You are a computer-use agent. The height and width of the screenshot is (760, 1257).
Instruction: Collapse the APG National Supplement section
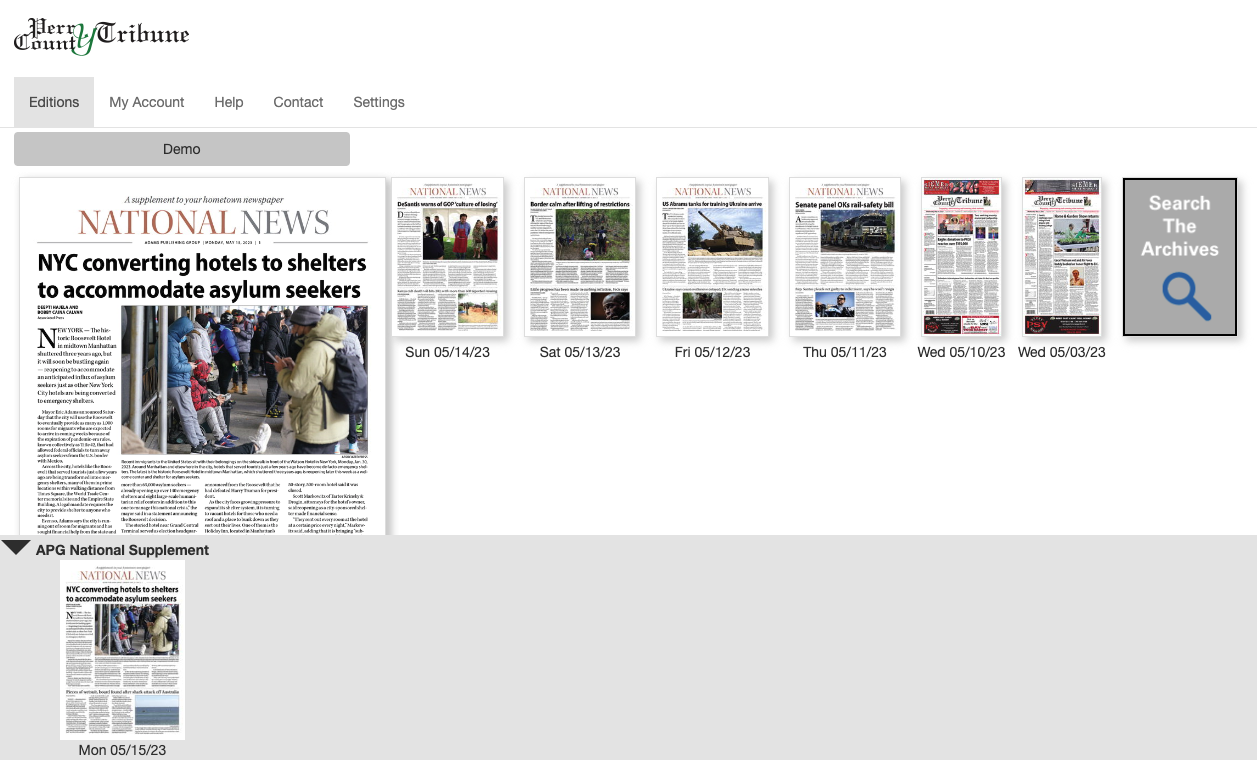(15, 548)
